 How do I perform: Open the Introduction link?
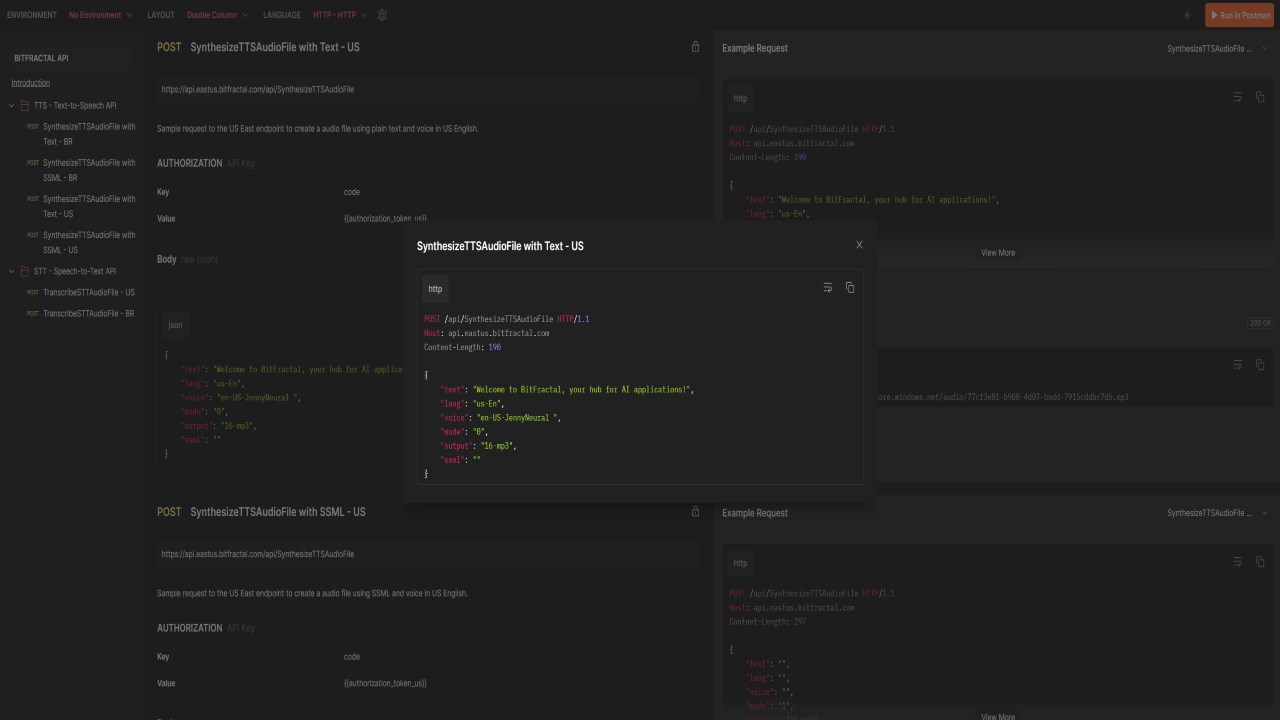click(x=31, y=83)
